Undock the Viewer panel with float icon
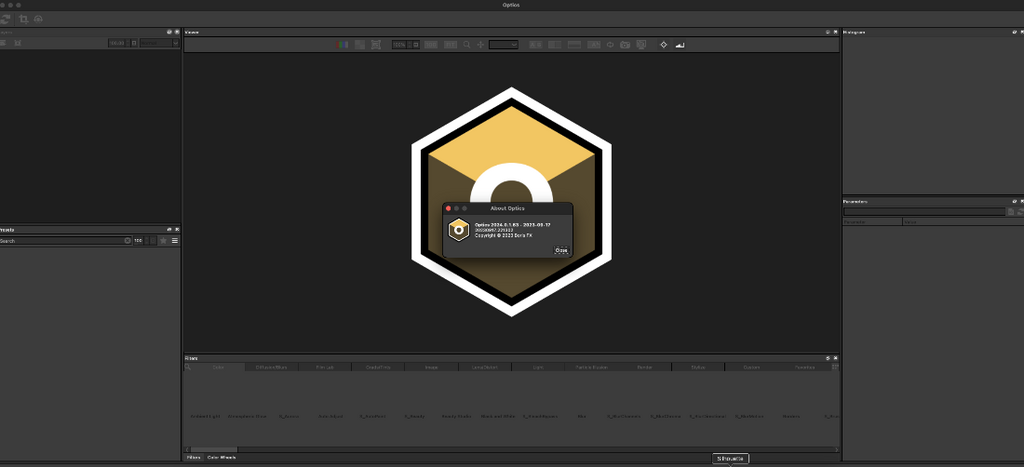This screenshot has height=467, width=1024. 827,31
